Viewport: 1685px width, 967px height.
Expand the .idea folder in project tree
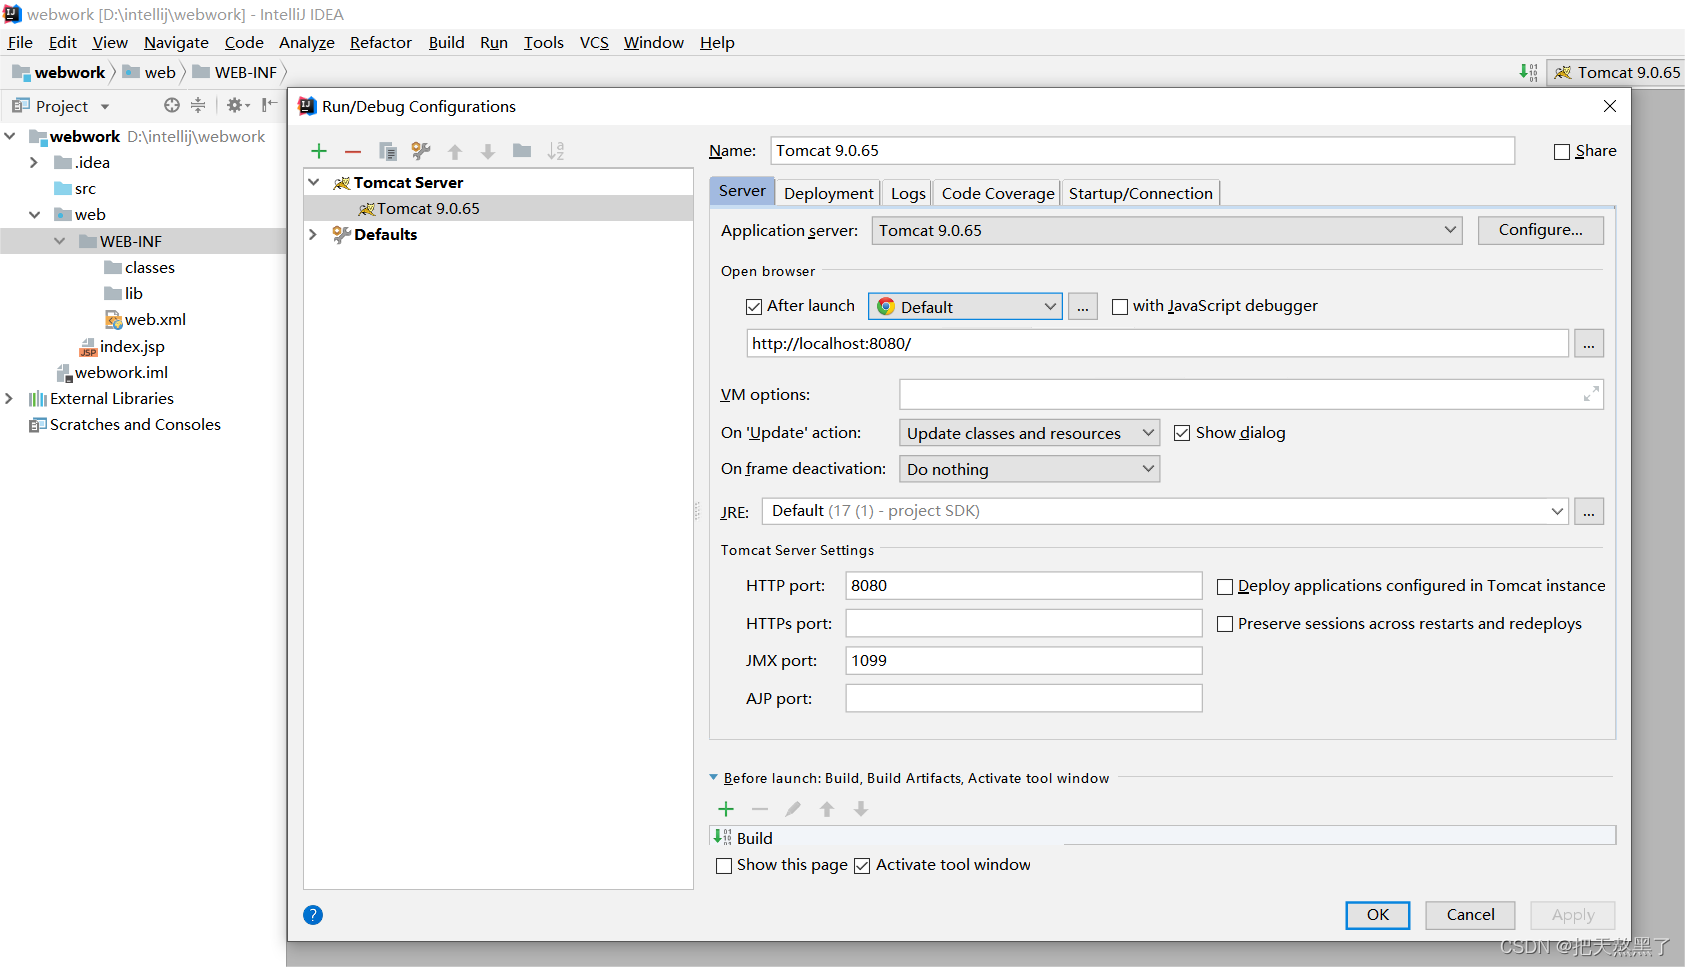34,162
